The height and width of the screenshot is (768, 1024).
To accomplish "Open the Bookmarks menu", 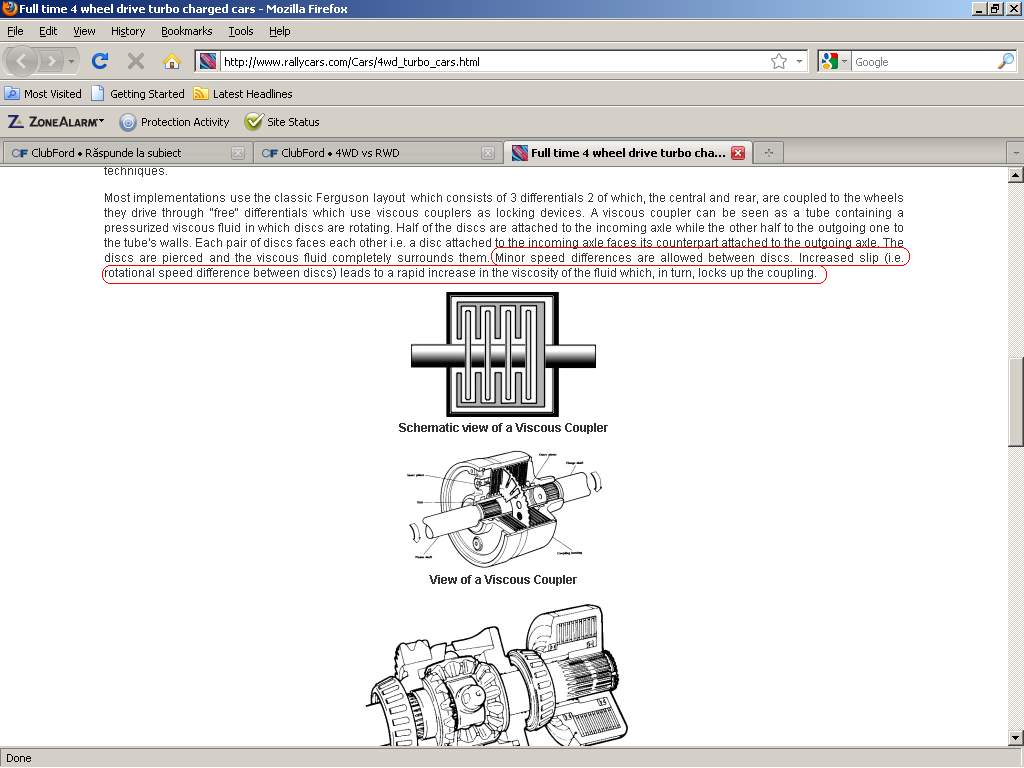I will [186, 31].
